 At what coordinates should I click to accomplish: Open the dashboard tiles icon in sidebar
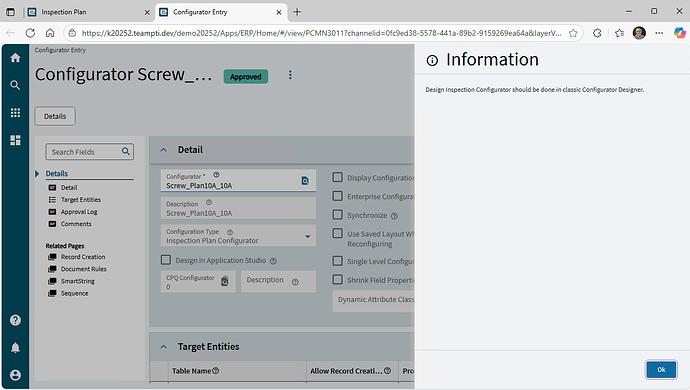click(x=15, y=140)
